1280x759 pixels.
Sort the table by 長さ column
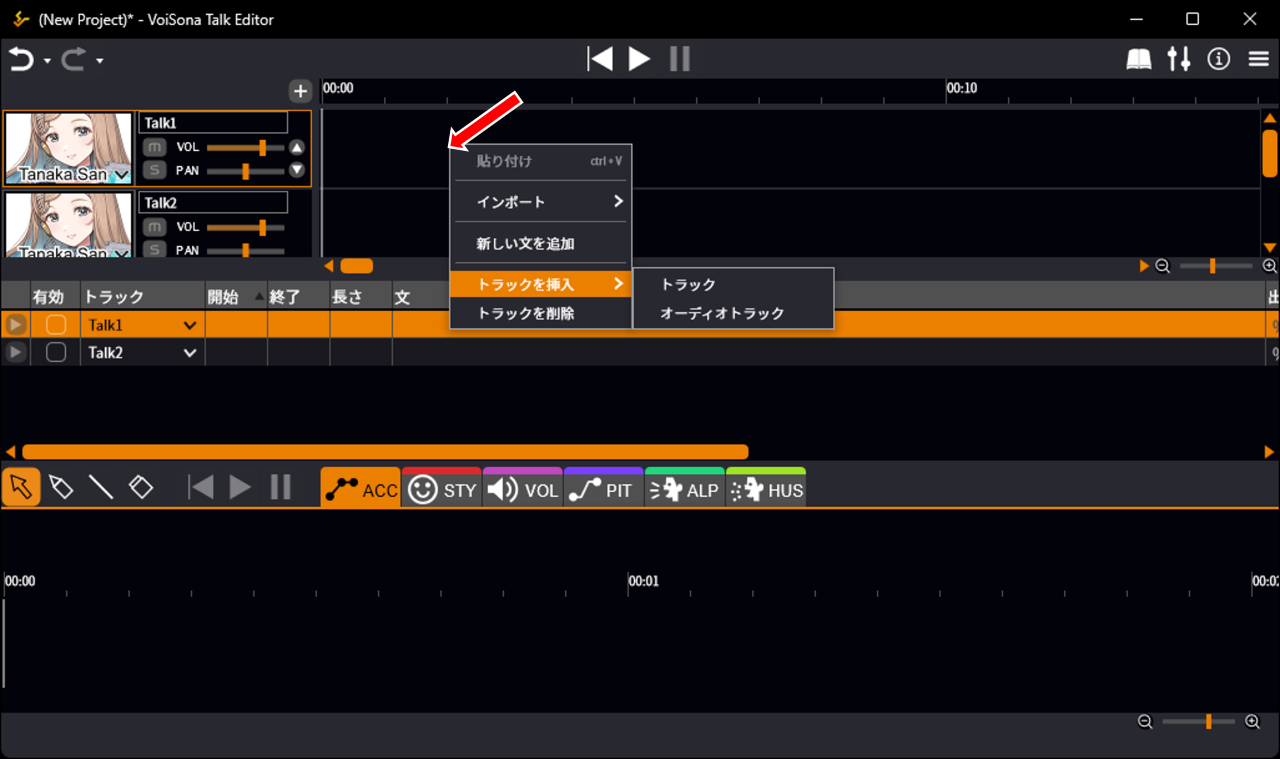point(361,297)
